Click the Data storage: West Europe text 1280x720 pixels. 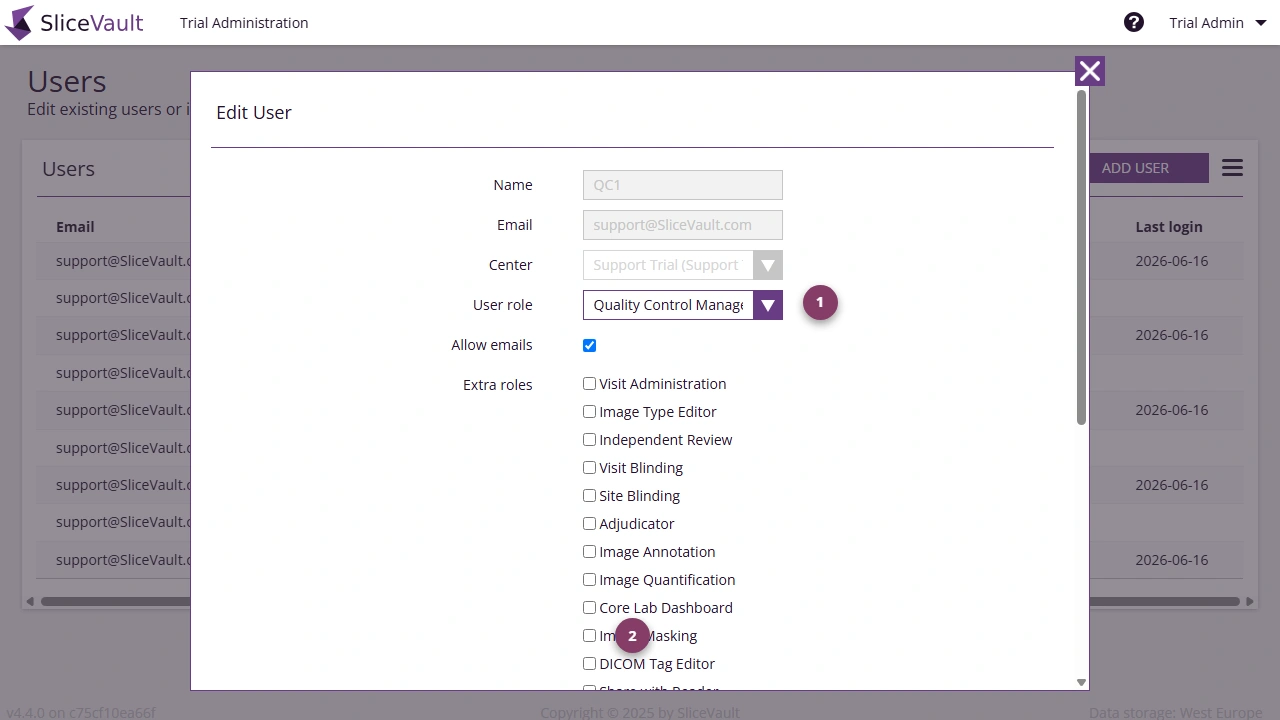(x=1175, y=712)
